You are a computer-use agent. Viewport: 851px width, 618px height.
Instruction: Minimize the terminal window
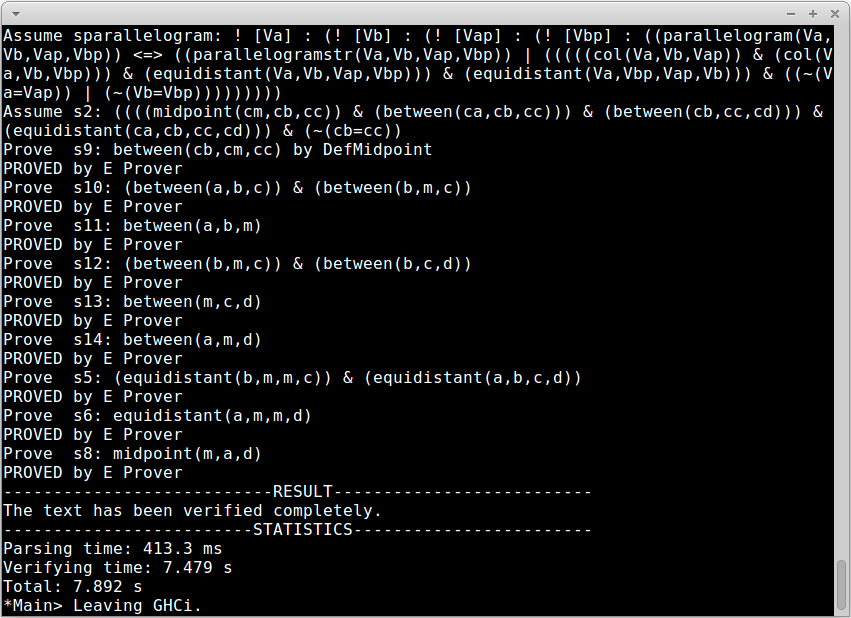tap(793, 13)
